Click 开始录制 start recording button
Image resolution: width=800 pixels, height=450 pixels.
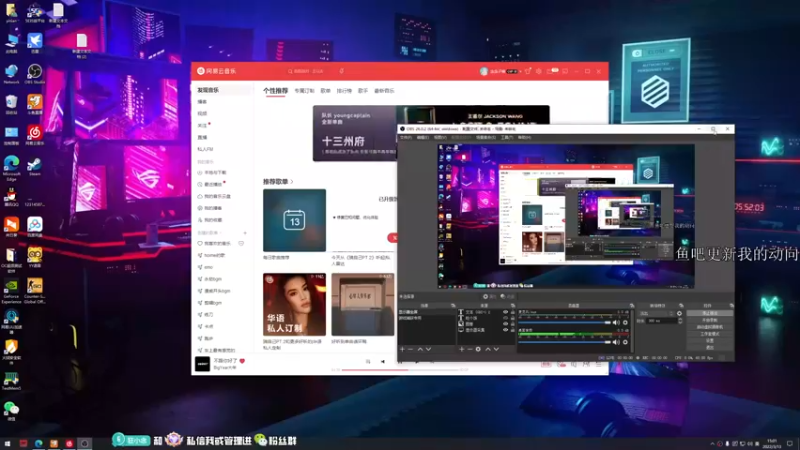(709, 320)
